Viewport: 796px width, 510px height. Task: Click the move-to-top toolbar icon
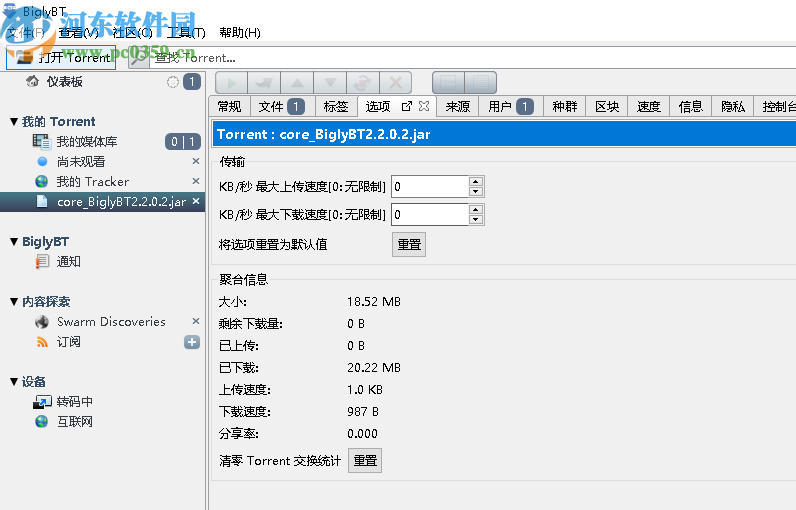264,82
